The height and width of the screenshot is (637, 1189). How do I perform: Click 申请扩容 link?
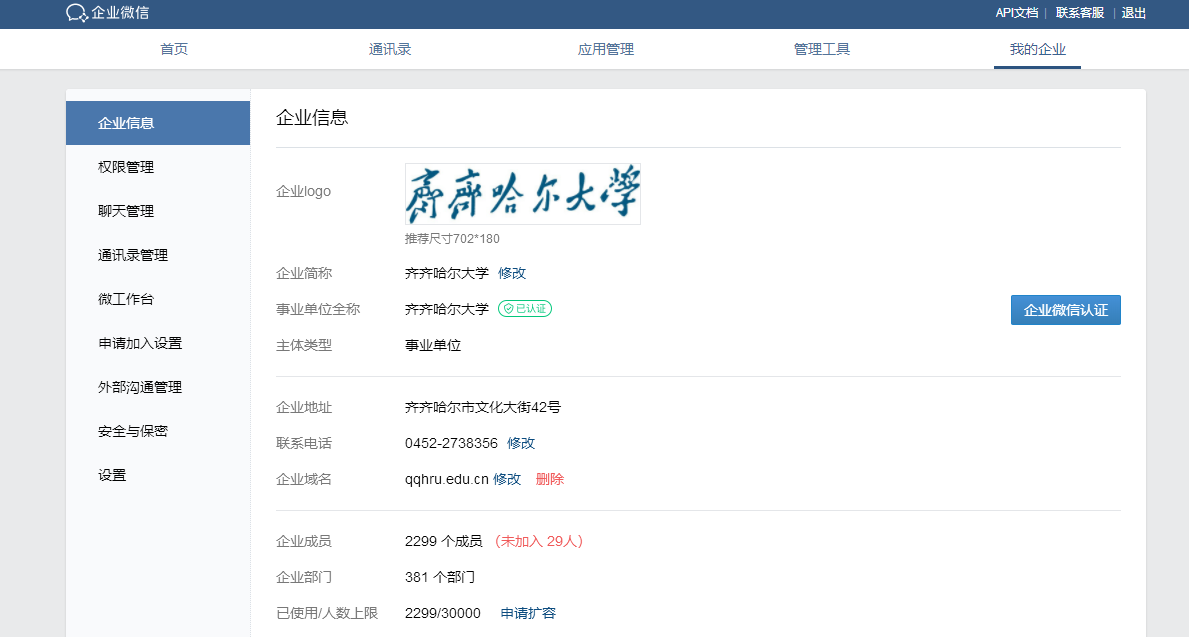(528, 613)
